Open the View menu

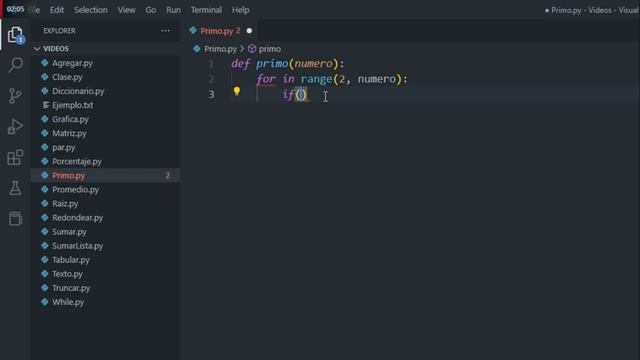click(127, 10)
